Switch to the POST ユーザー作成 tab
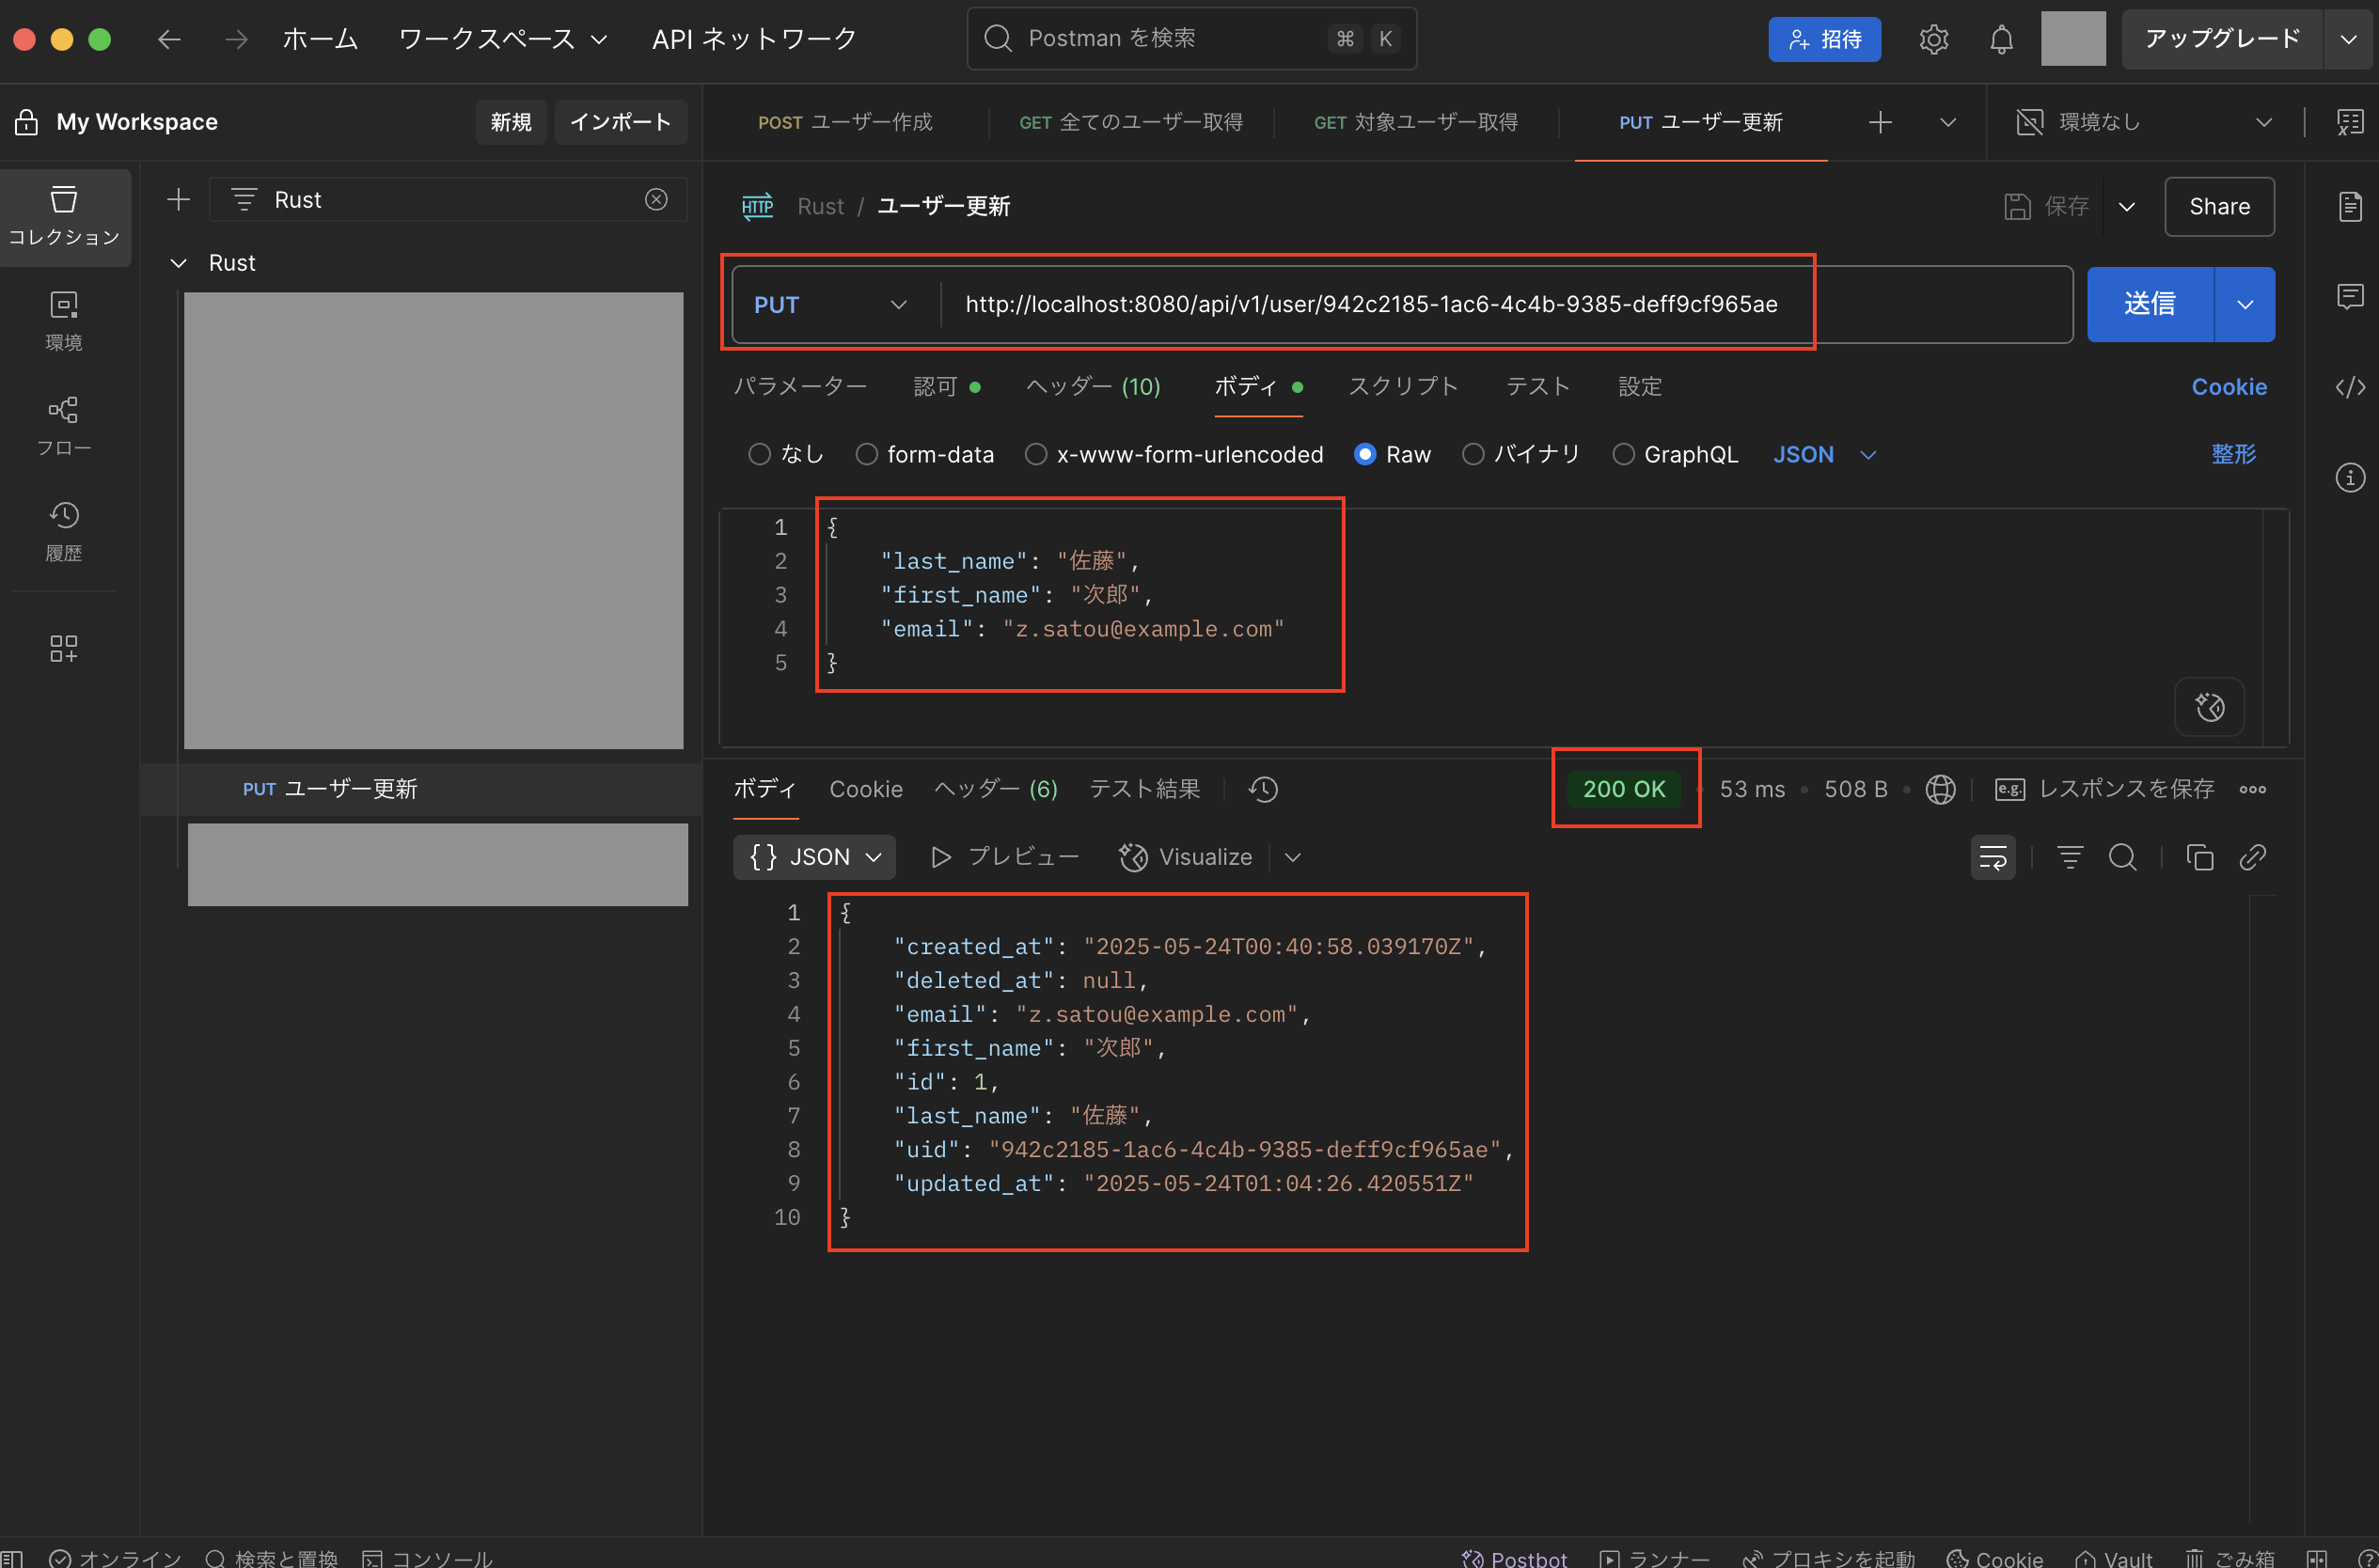 (844, 122)
